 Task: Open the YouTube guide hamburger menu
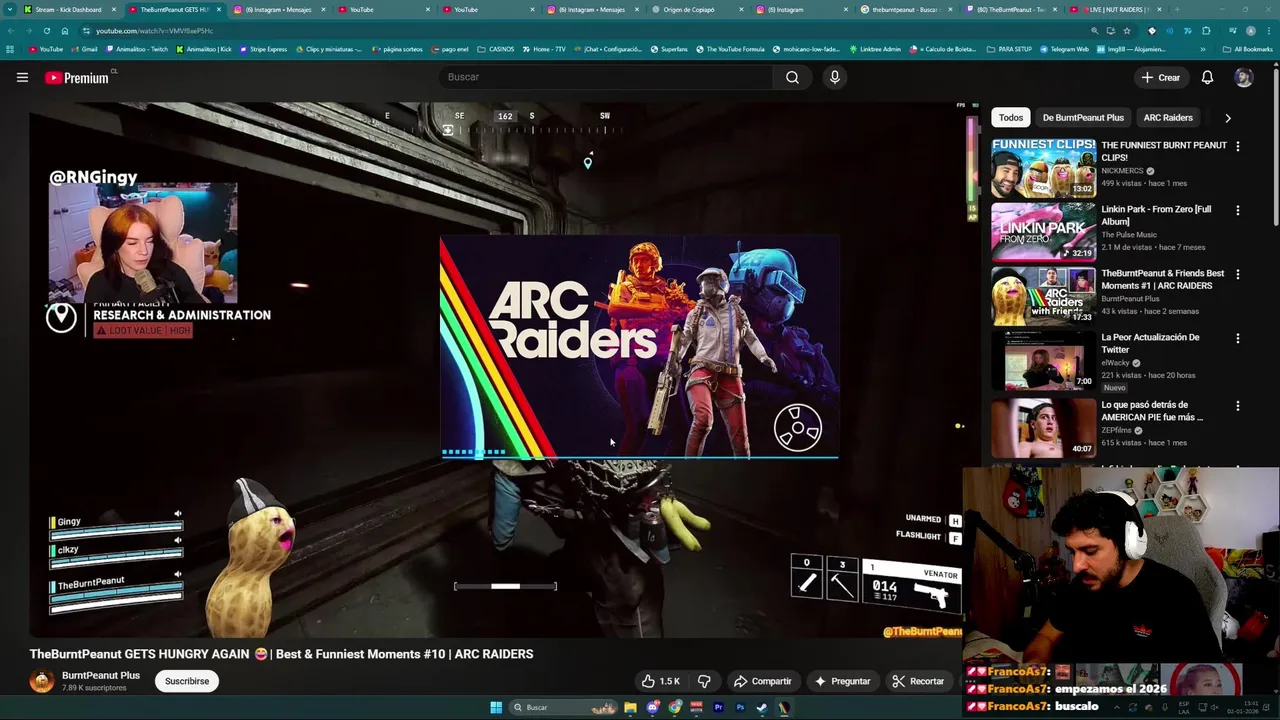click(22, 77)
